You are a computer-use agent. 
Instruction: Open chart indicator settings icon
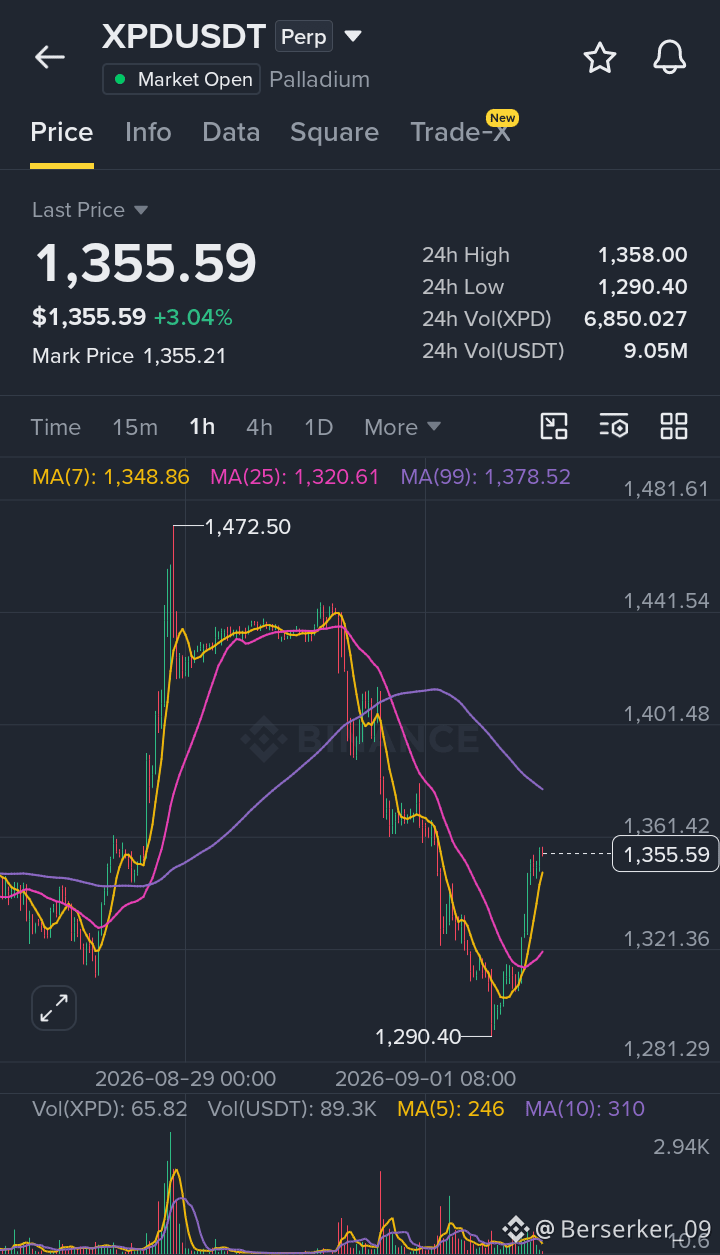pos(614,426)
